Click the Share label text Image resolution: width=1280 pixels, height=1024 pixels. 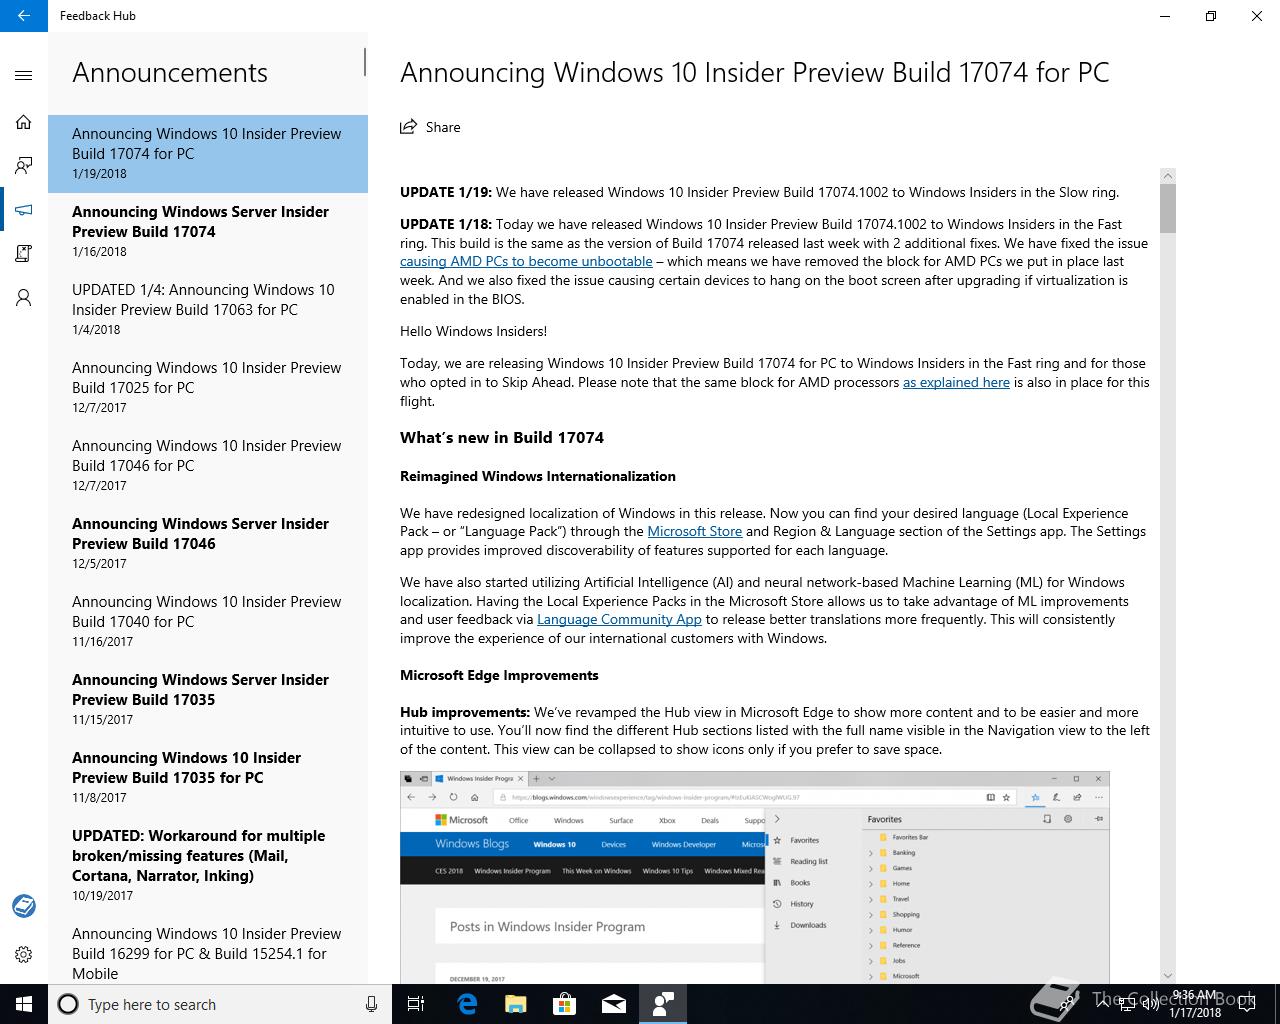(x=443, y=127)
